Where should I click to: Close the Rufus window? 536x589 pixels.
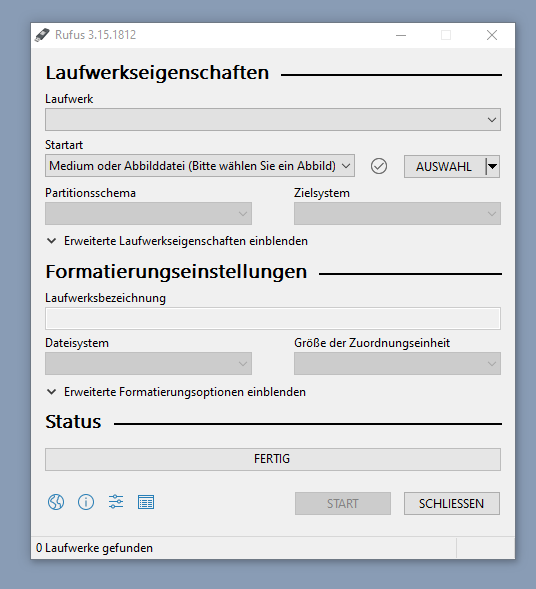(492, 35)
